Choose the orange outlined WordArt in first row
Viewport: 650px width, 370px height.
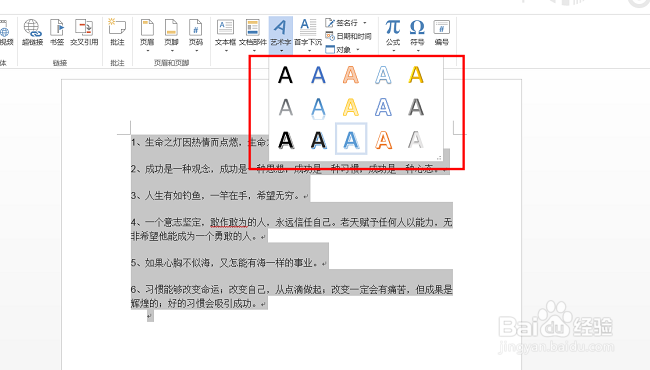351,75
